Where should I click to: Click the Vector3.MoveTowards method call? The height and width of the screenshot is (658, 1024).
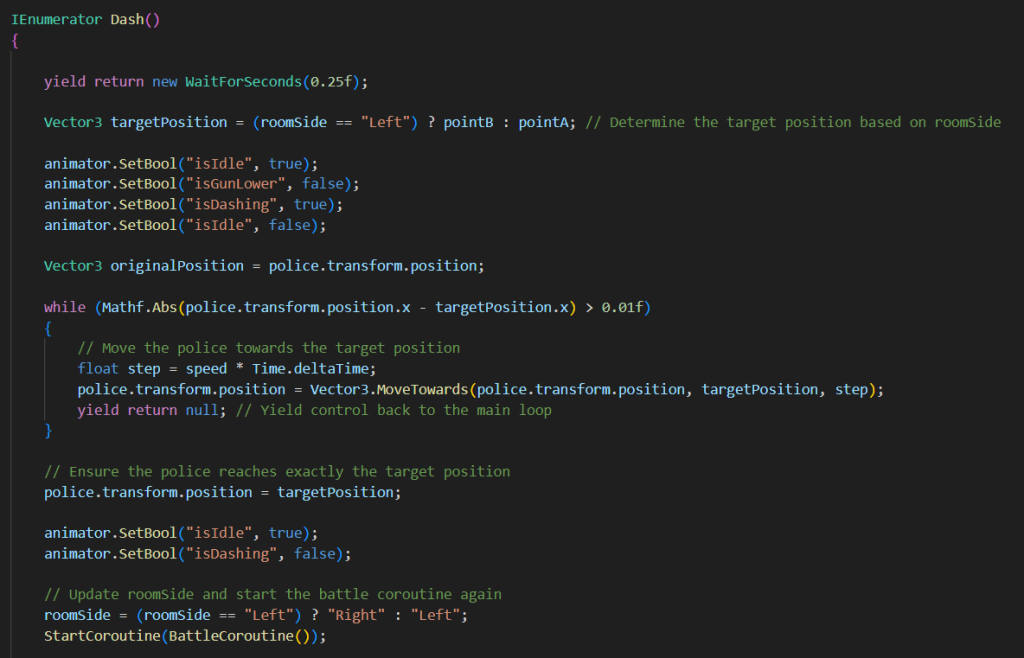388,389
